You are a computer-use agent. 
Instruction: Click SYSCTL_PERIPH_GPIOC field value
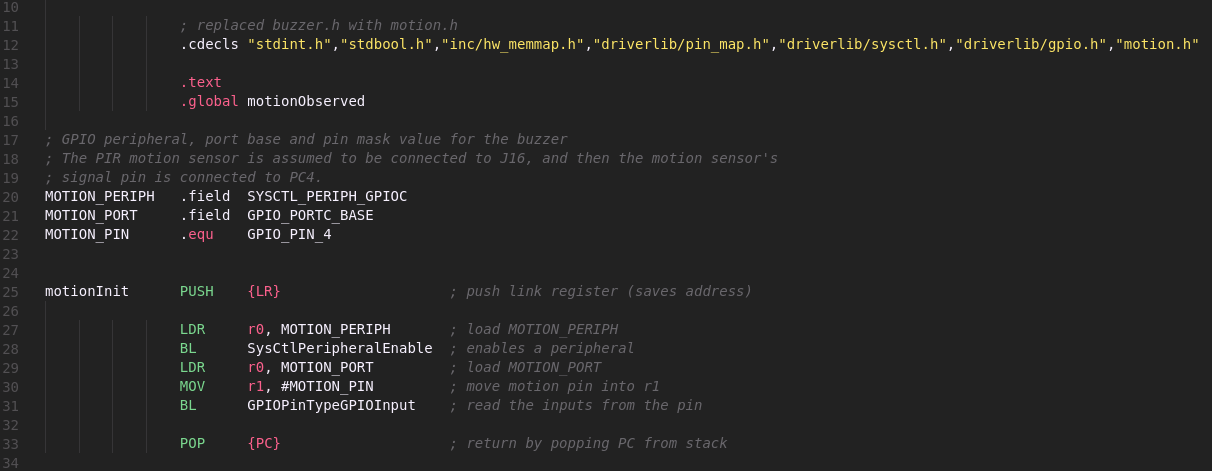[x=327, y=196]
